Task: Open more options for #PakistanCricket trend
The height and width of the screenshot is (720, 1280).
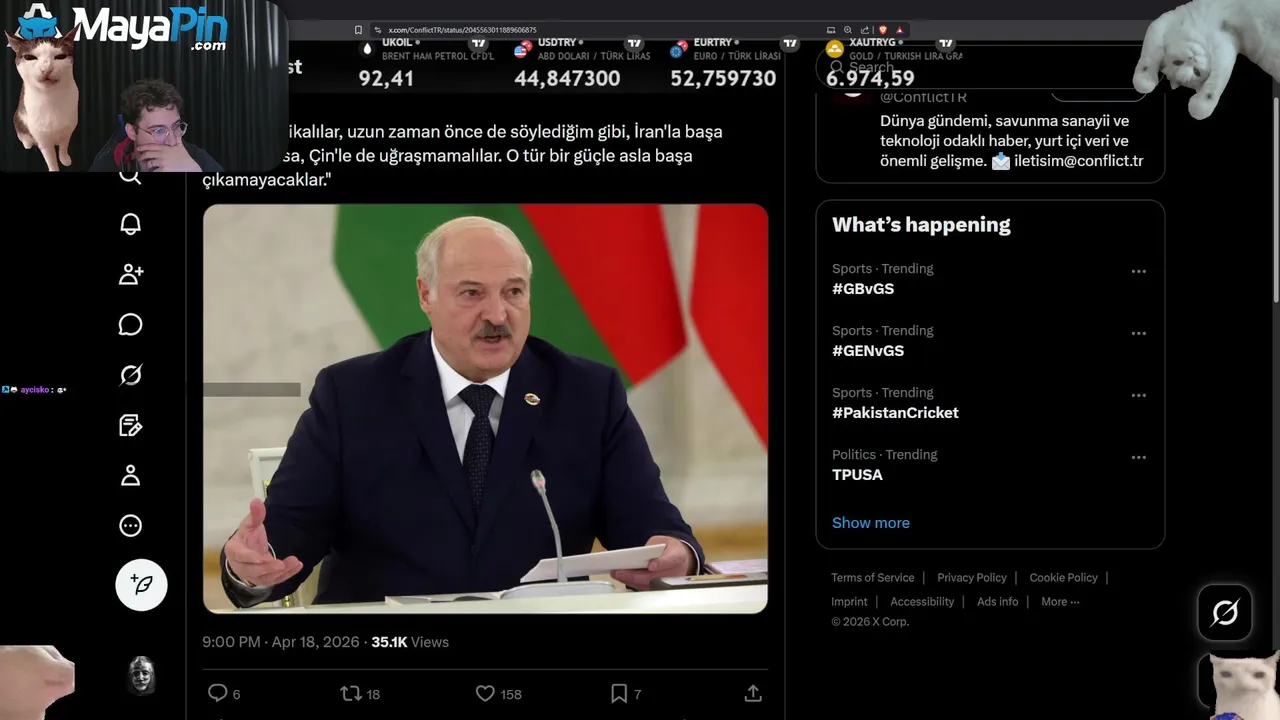Action: pos(1138,396)
